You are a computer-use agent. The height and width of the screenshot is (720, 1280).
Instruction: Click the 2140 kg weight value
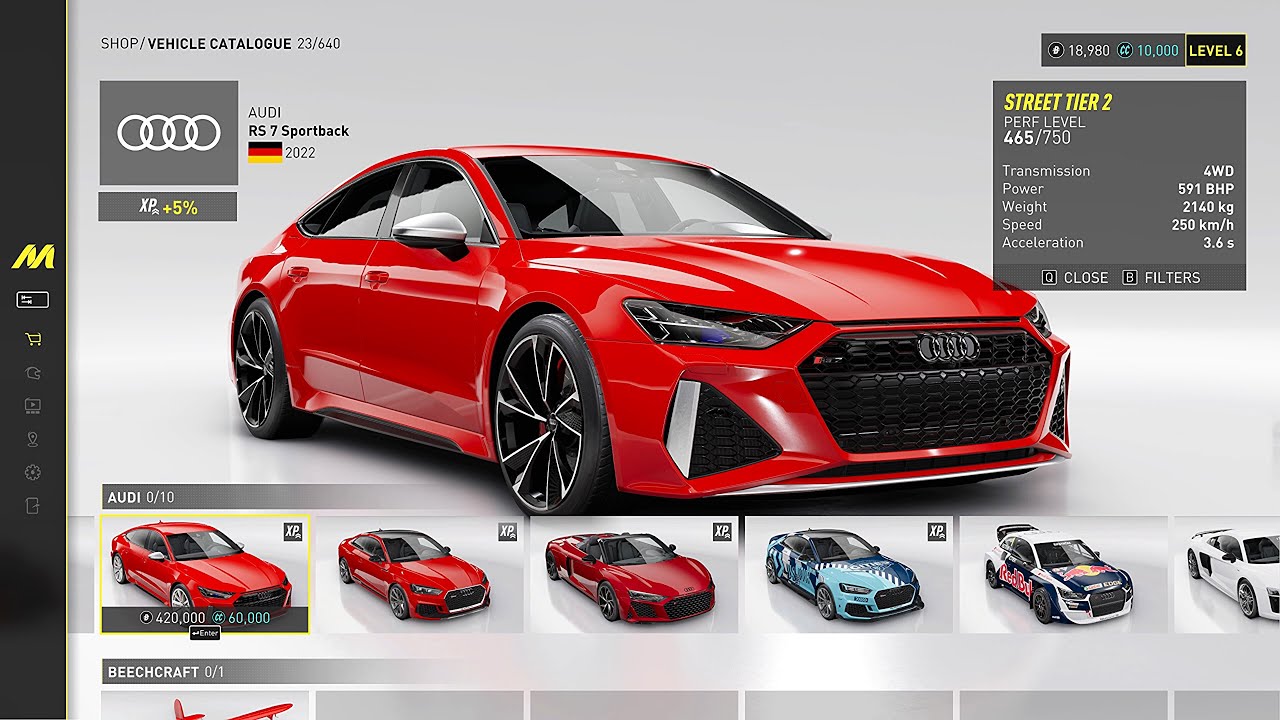[x=1208, y=207]
